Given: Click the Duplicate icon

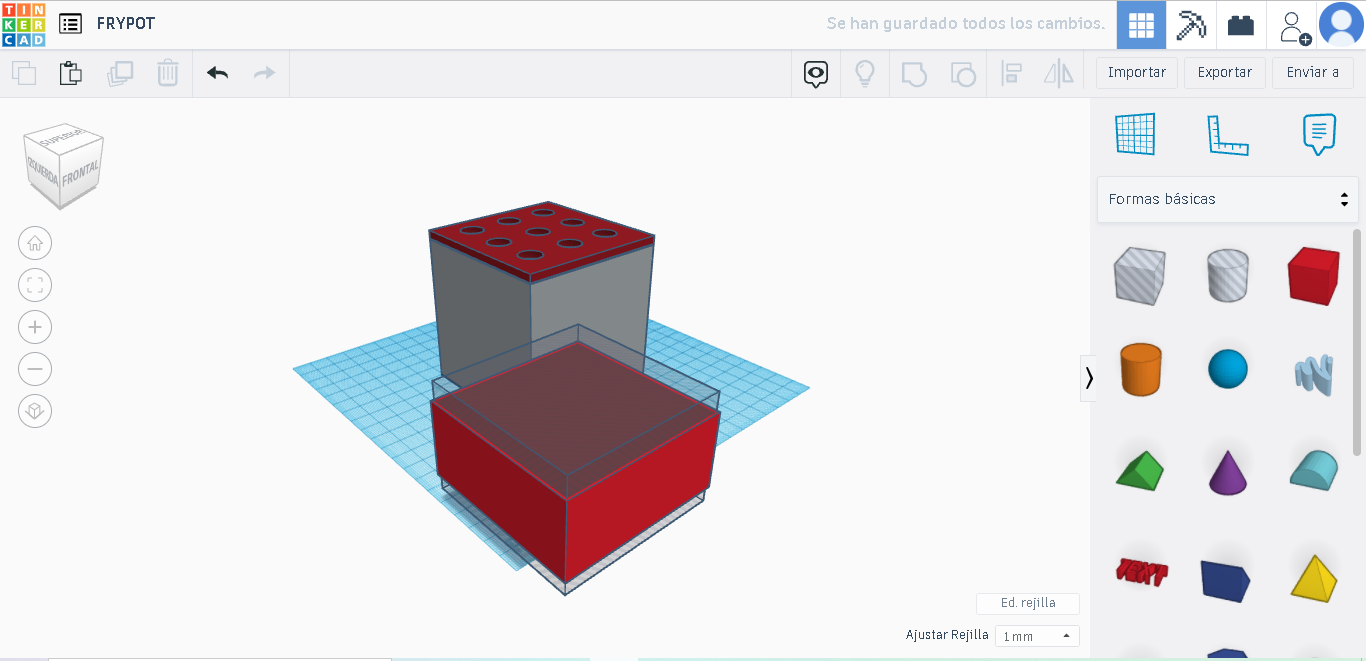Looking at the screenshot, I should 120,73.
